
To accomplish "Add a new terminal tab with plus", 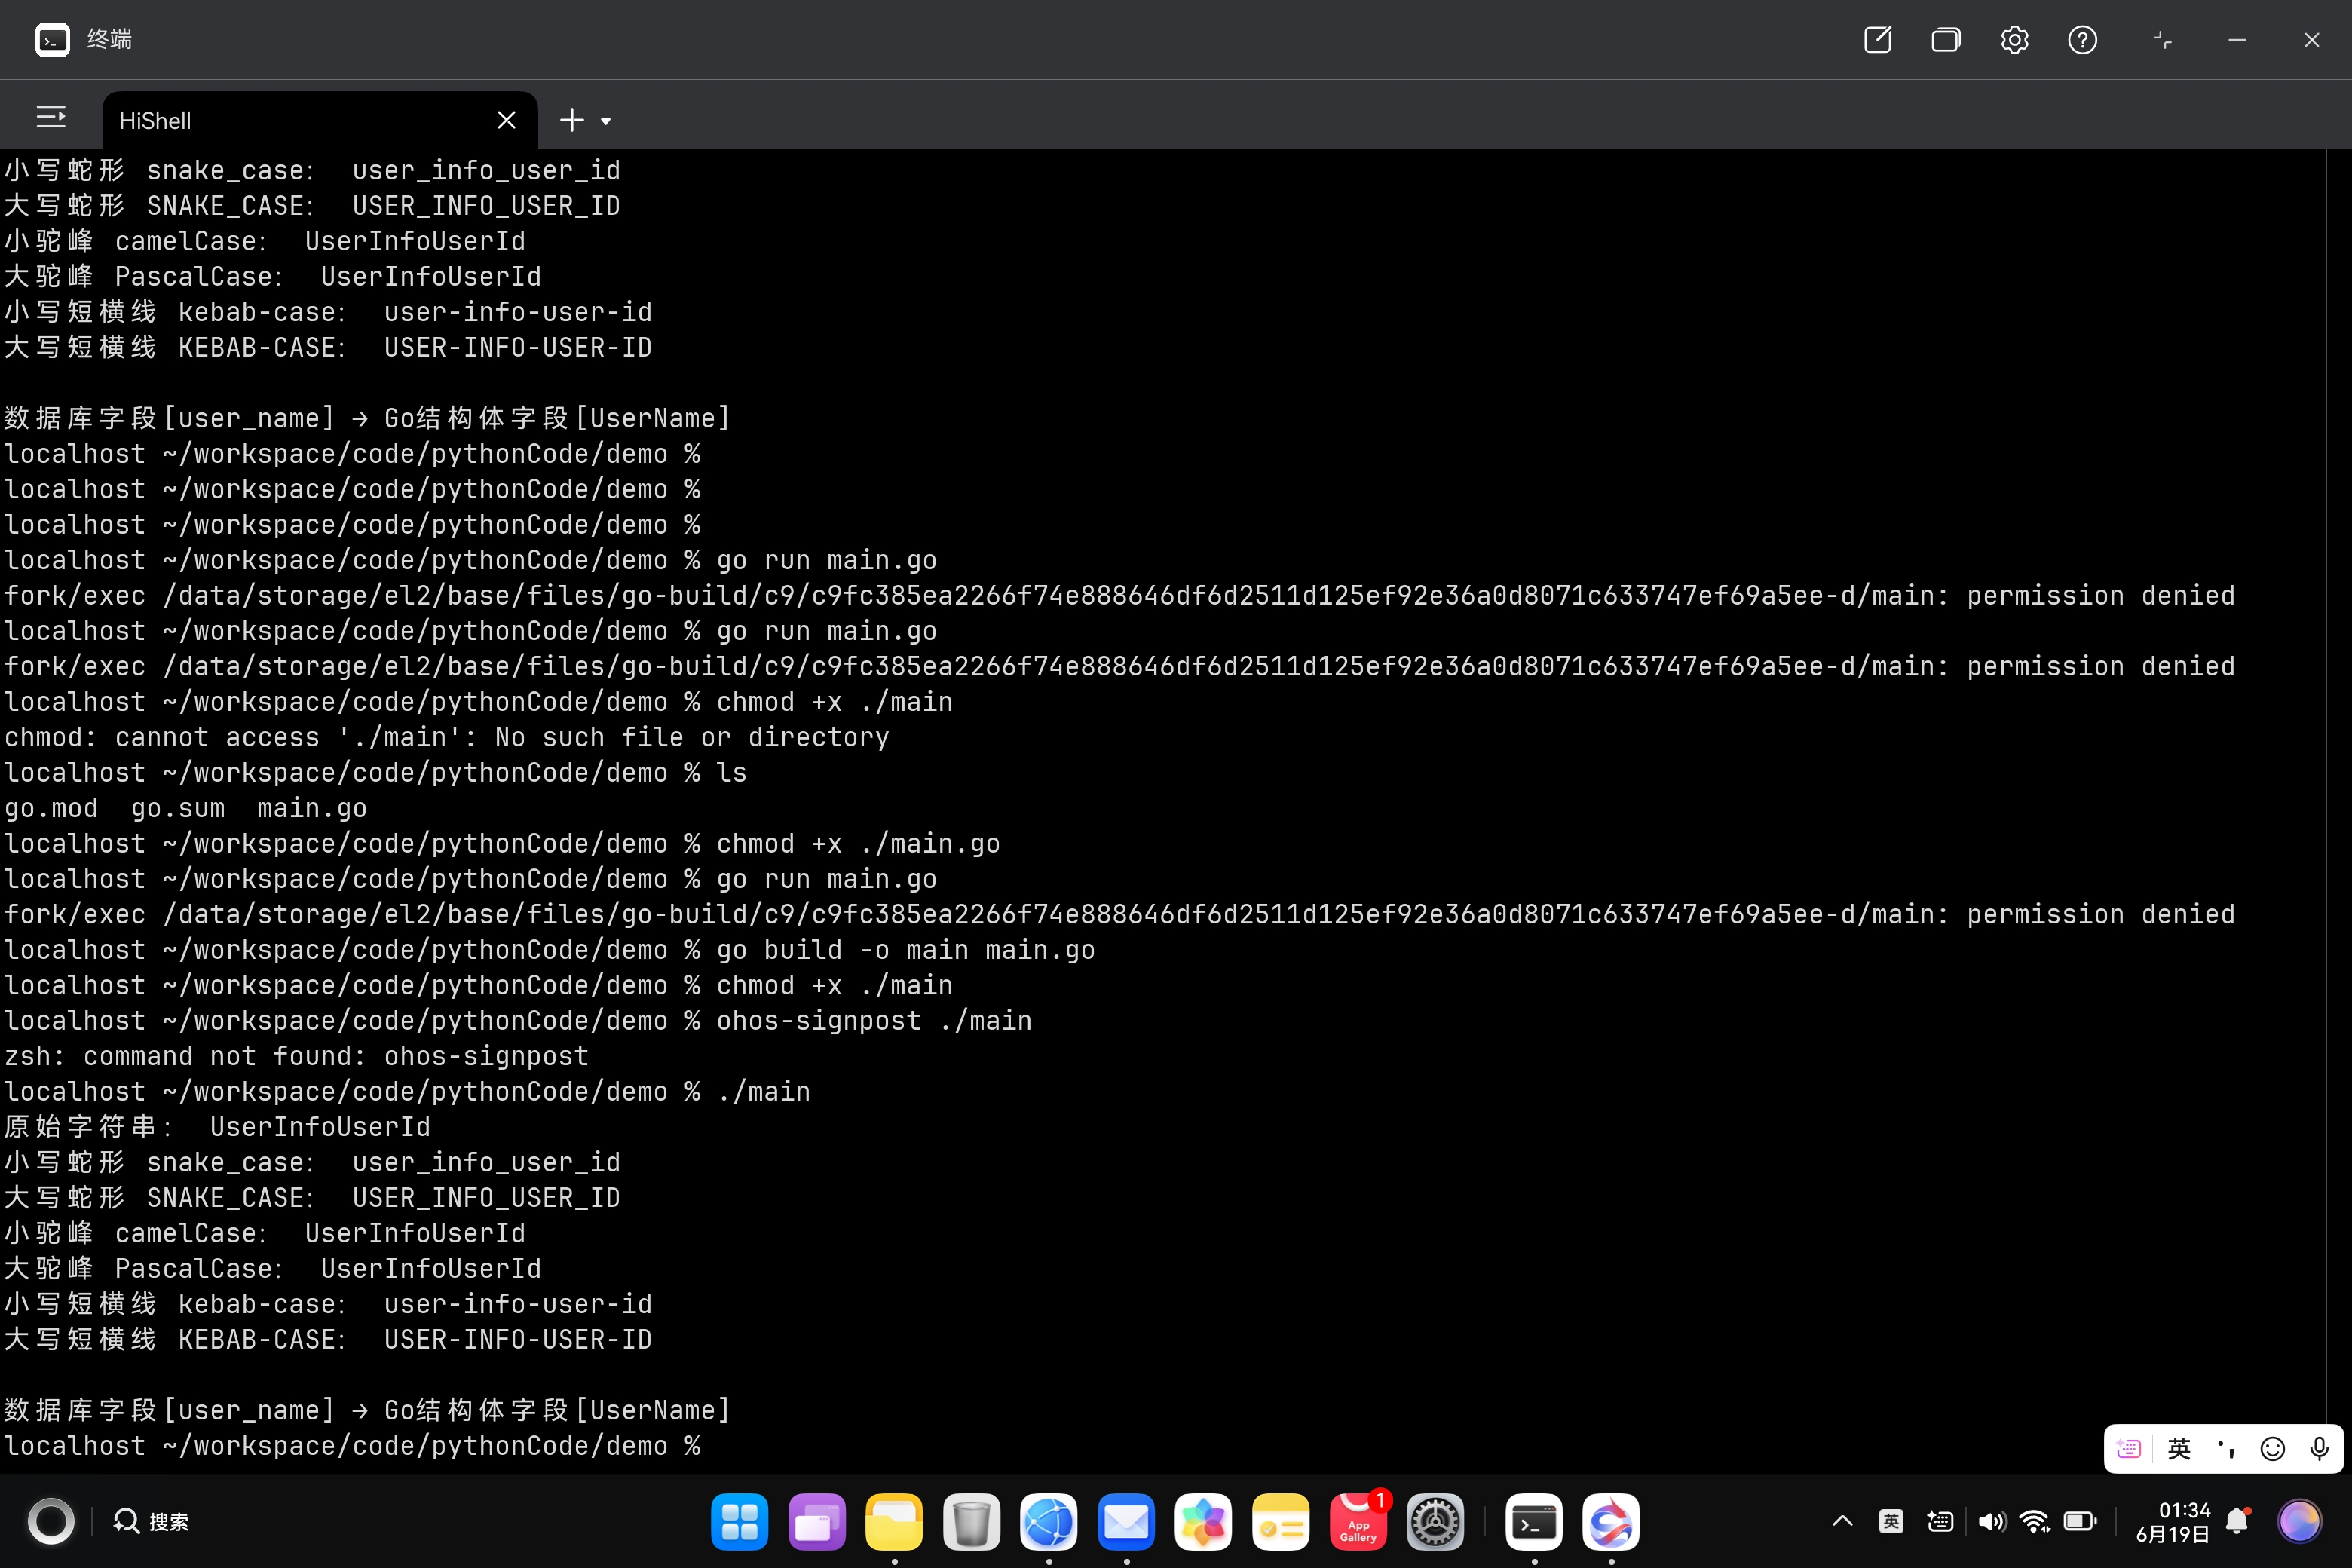I will point(571,120).
